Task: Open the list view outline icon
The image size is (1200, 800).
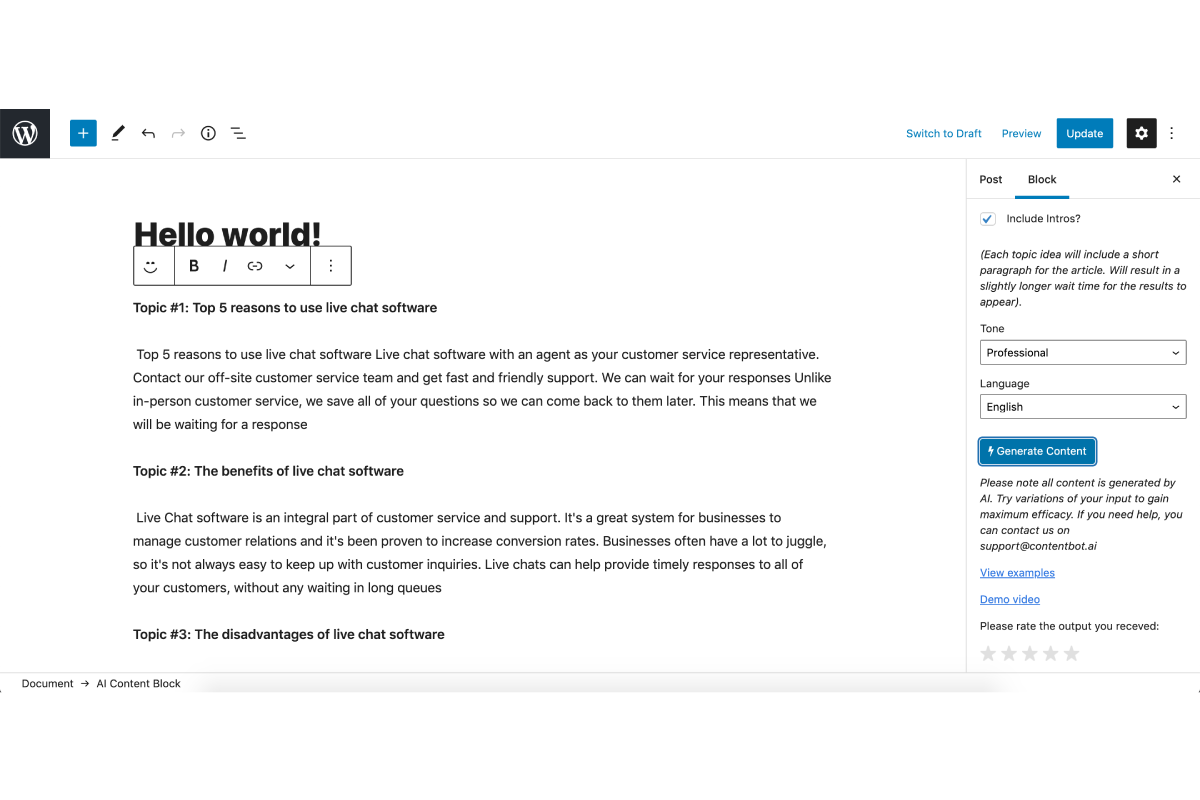Action: pyautogui.click(x=238, y=133)
